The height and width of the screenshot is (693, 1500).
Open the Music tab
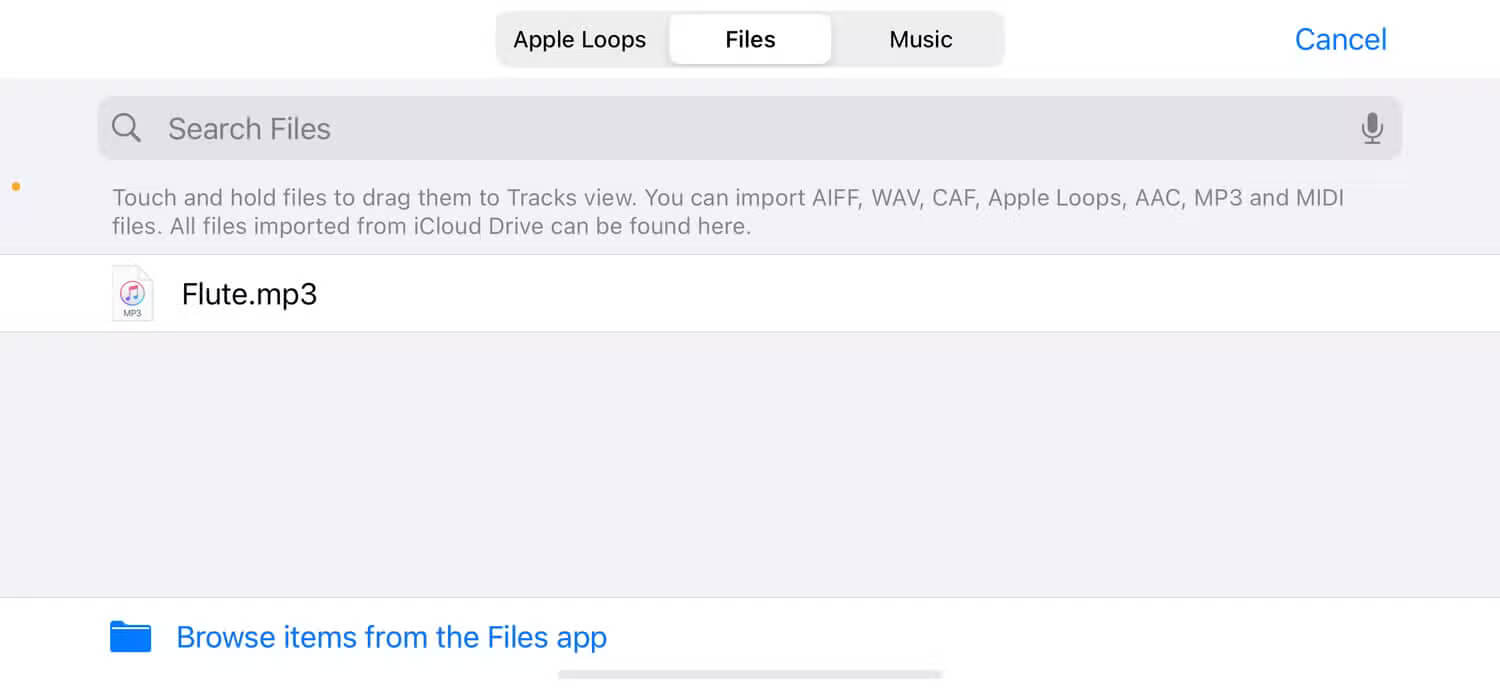coord(921,40)
